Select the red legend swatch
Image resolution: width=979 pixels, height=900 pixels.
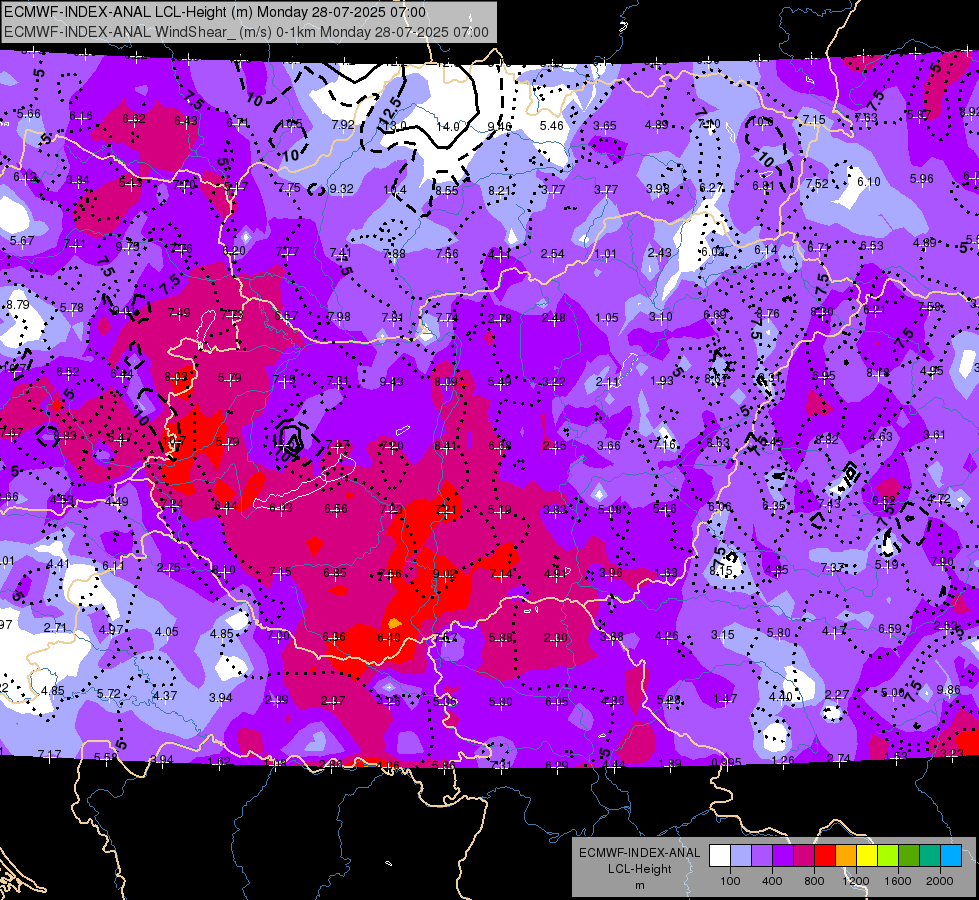tap(825, 856)
